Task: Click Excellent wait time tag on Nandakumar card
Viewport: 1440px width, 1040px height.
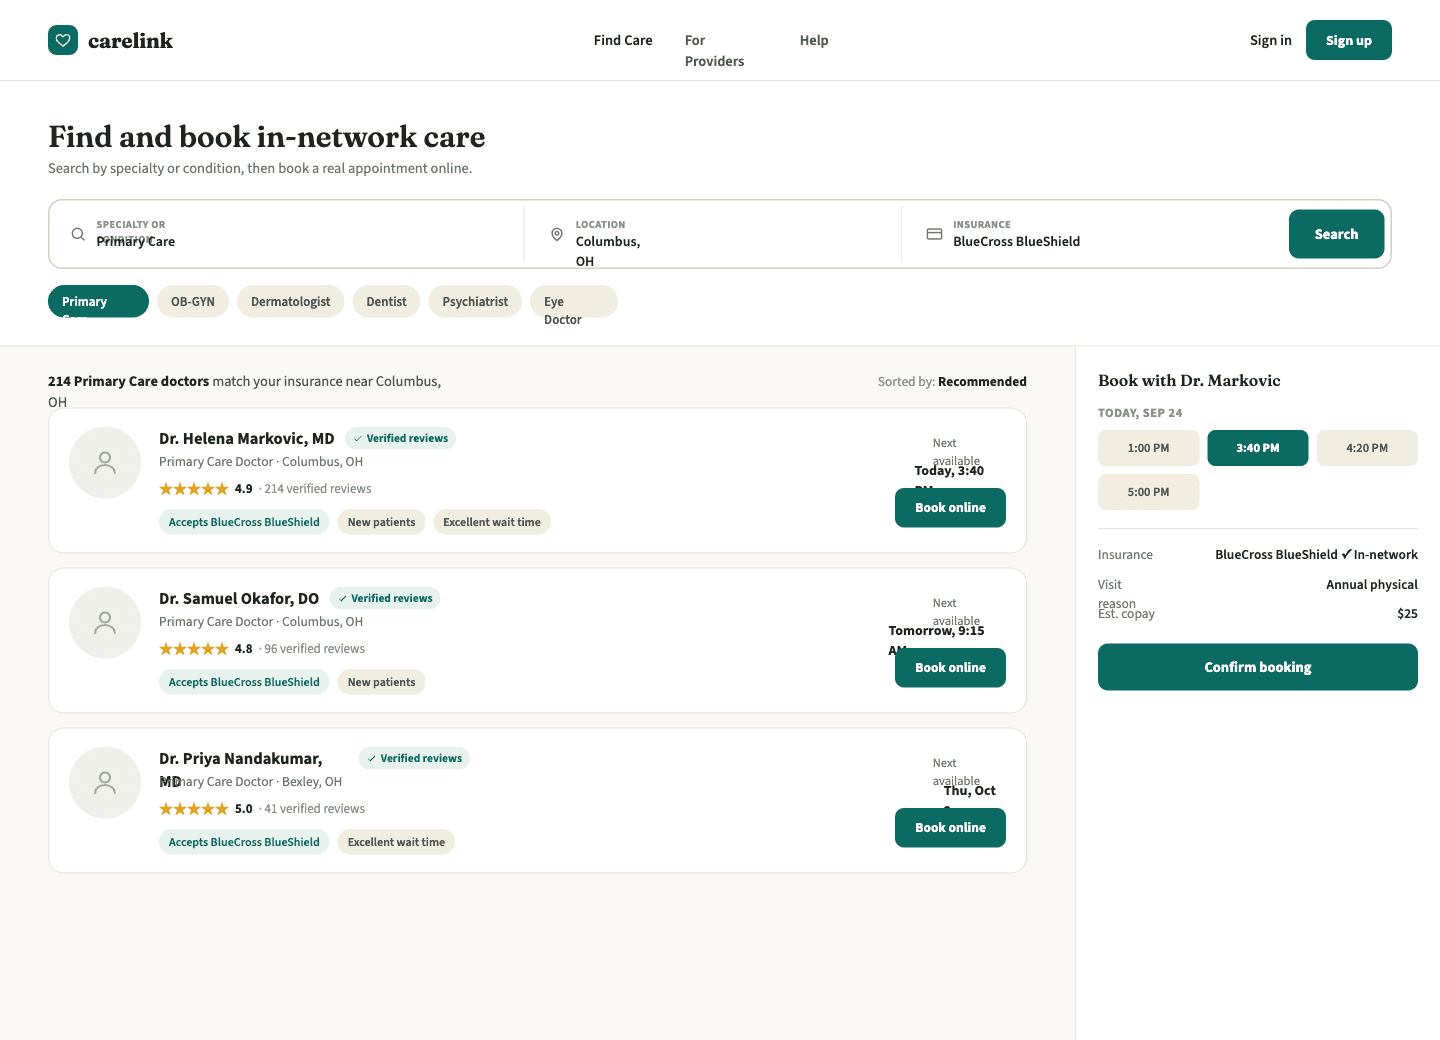Action: (396, 842)
